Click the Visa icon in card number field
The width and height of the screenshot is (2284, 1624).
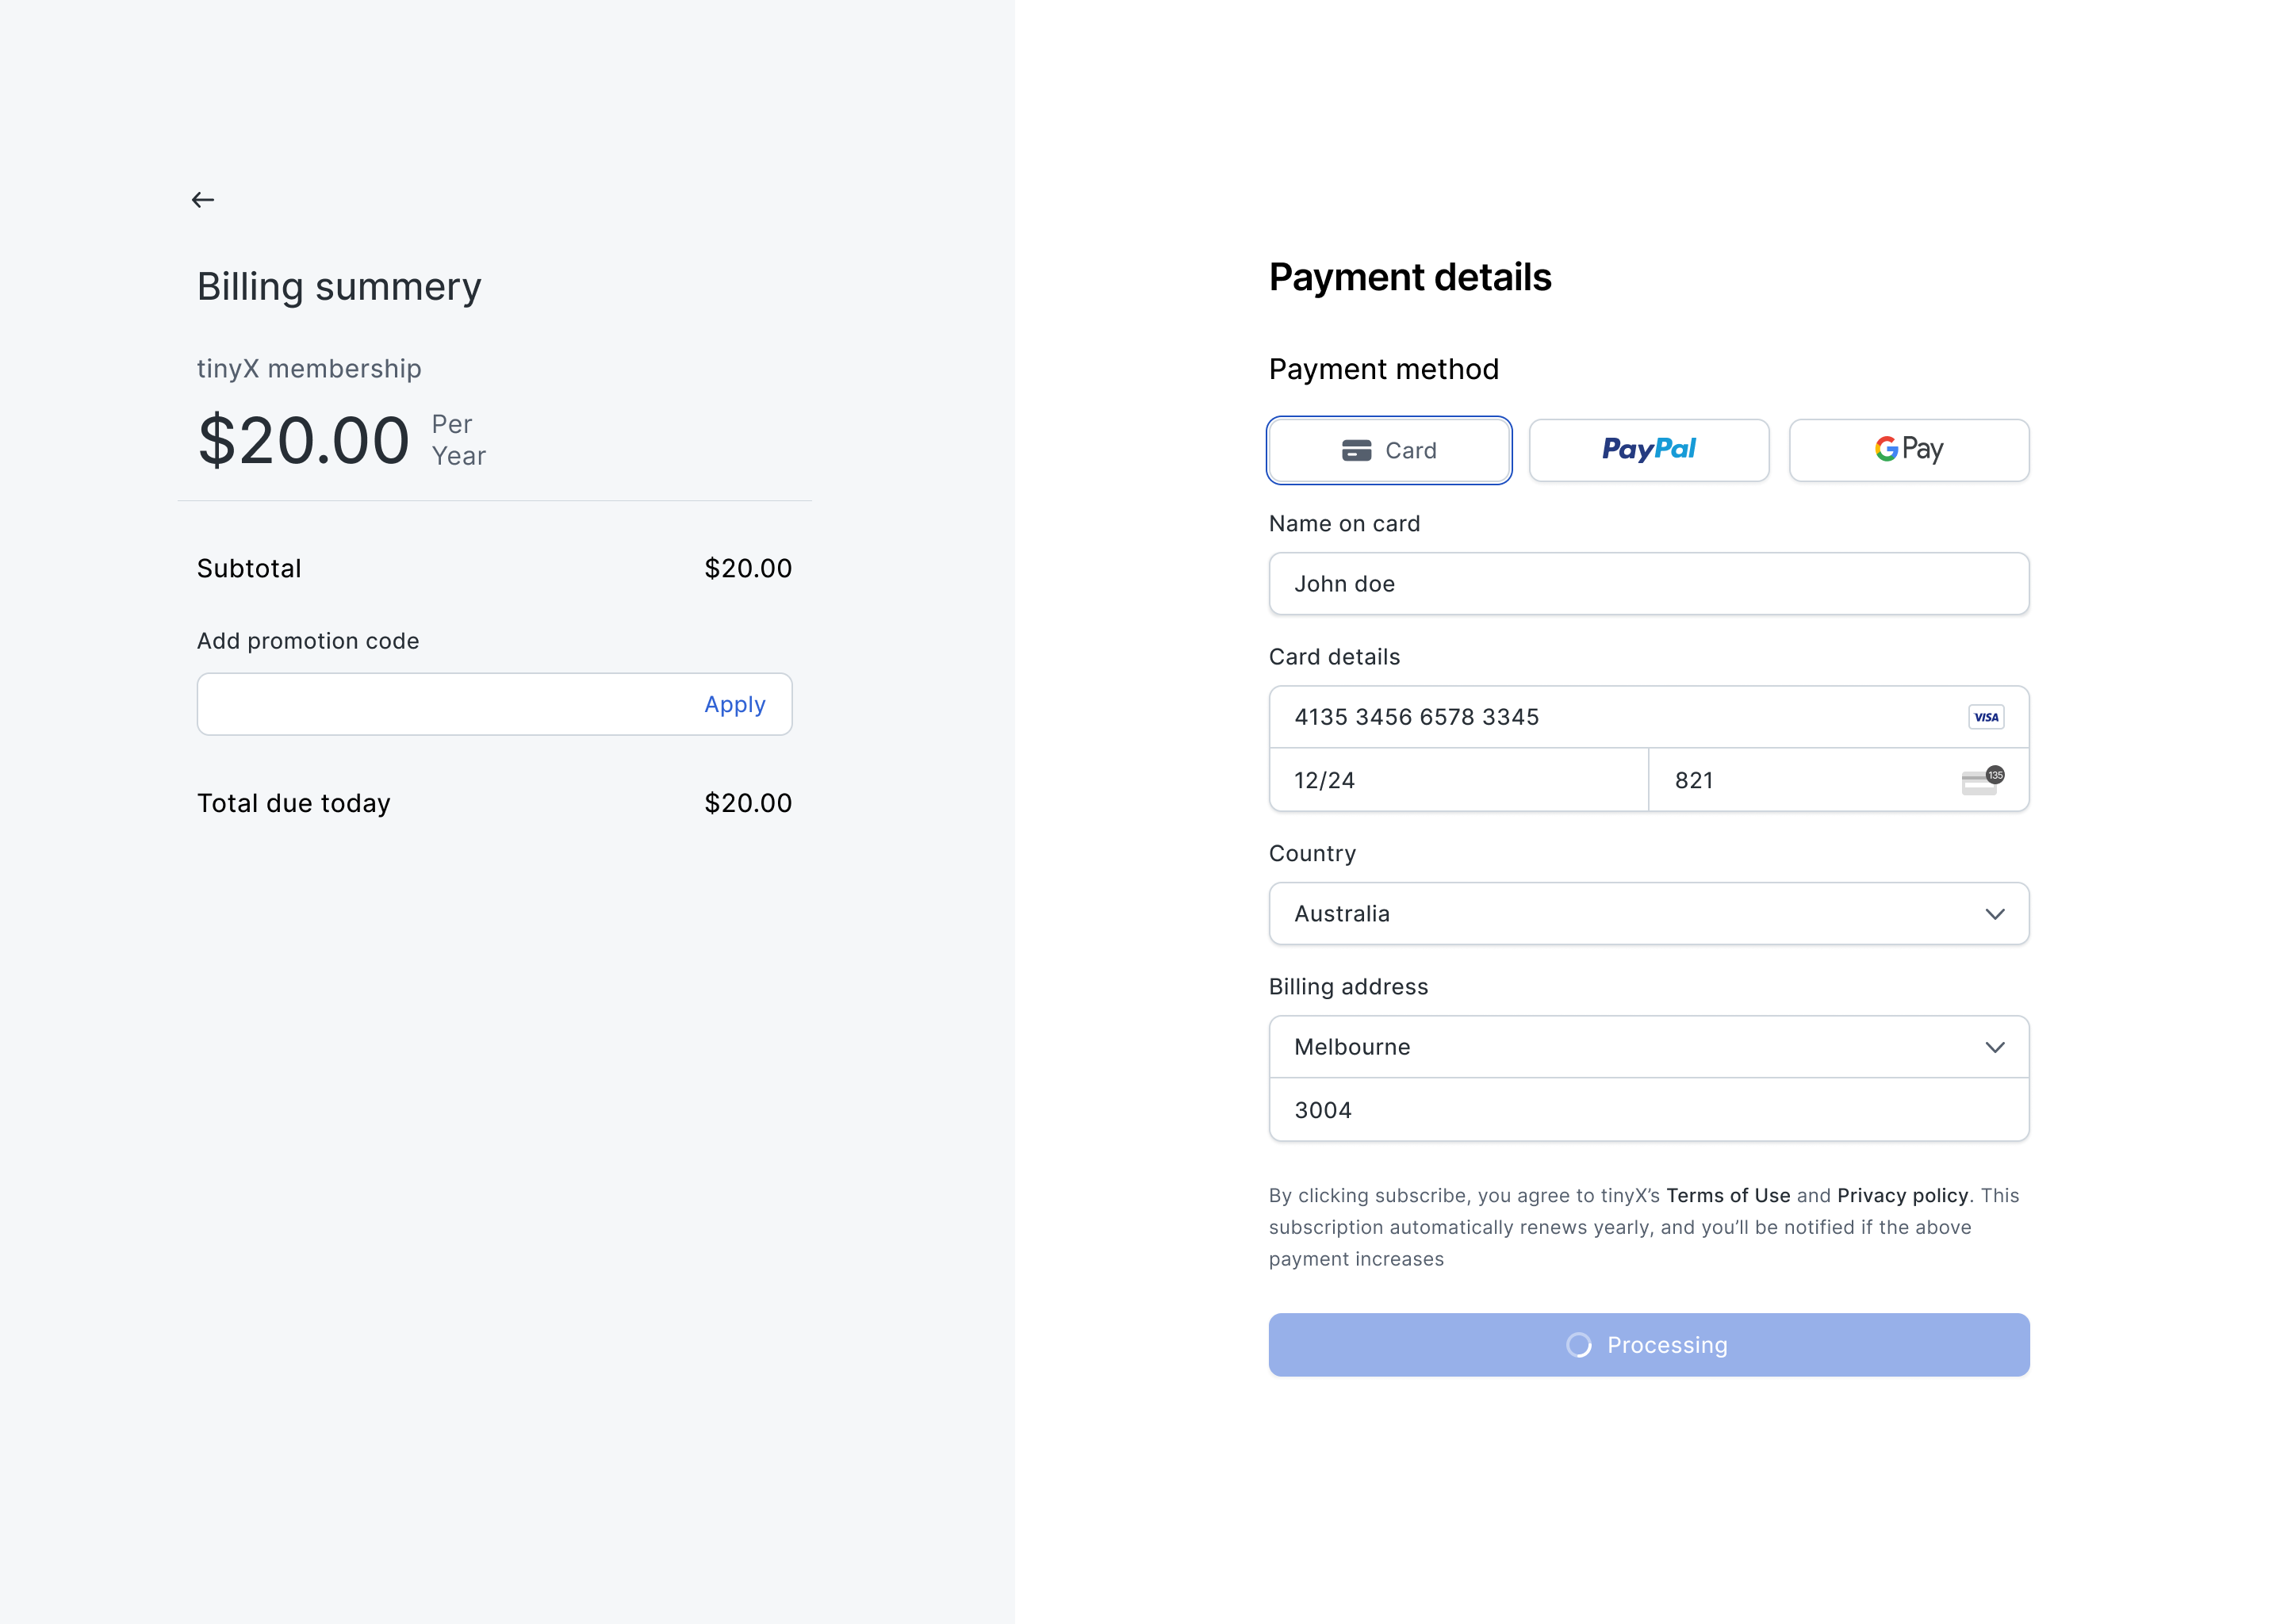point(1986,716)
